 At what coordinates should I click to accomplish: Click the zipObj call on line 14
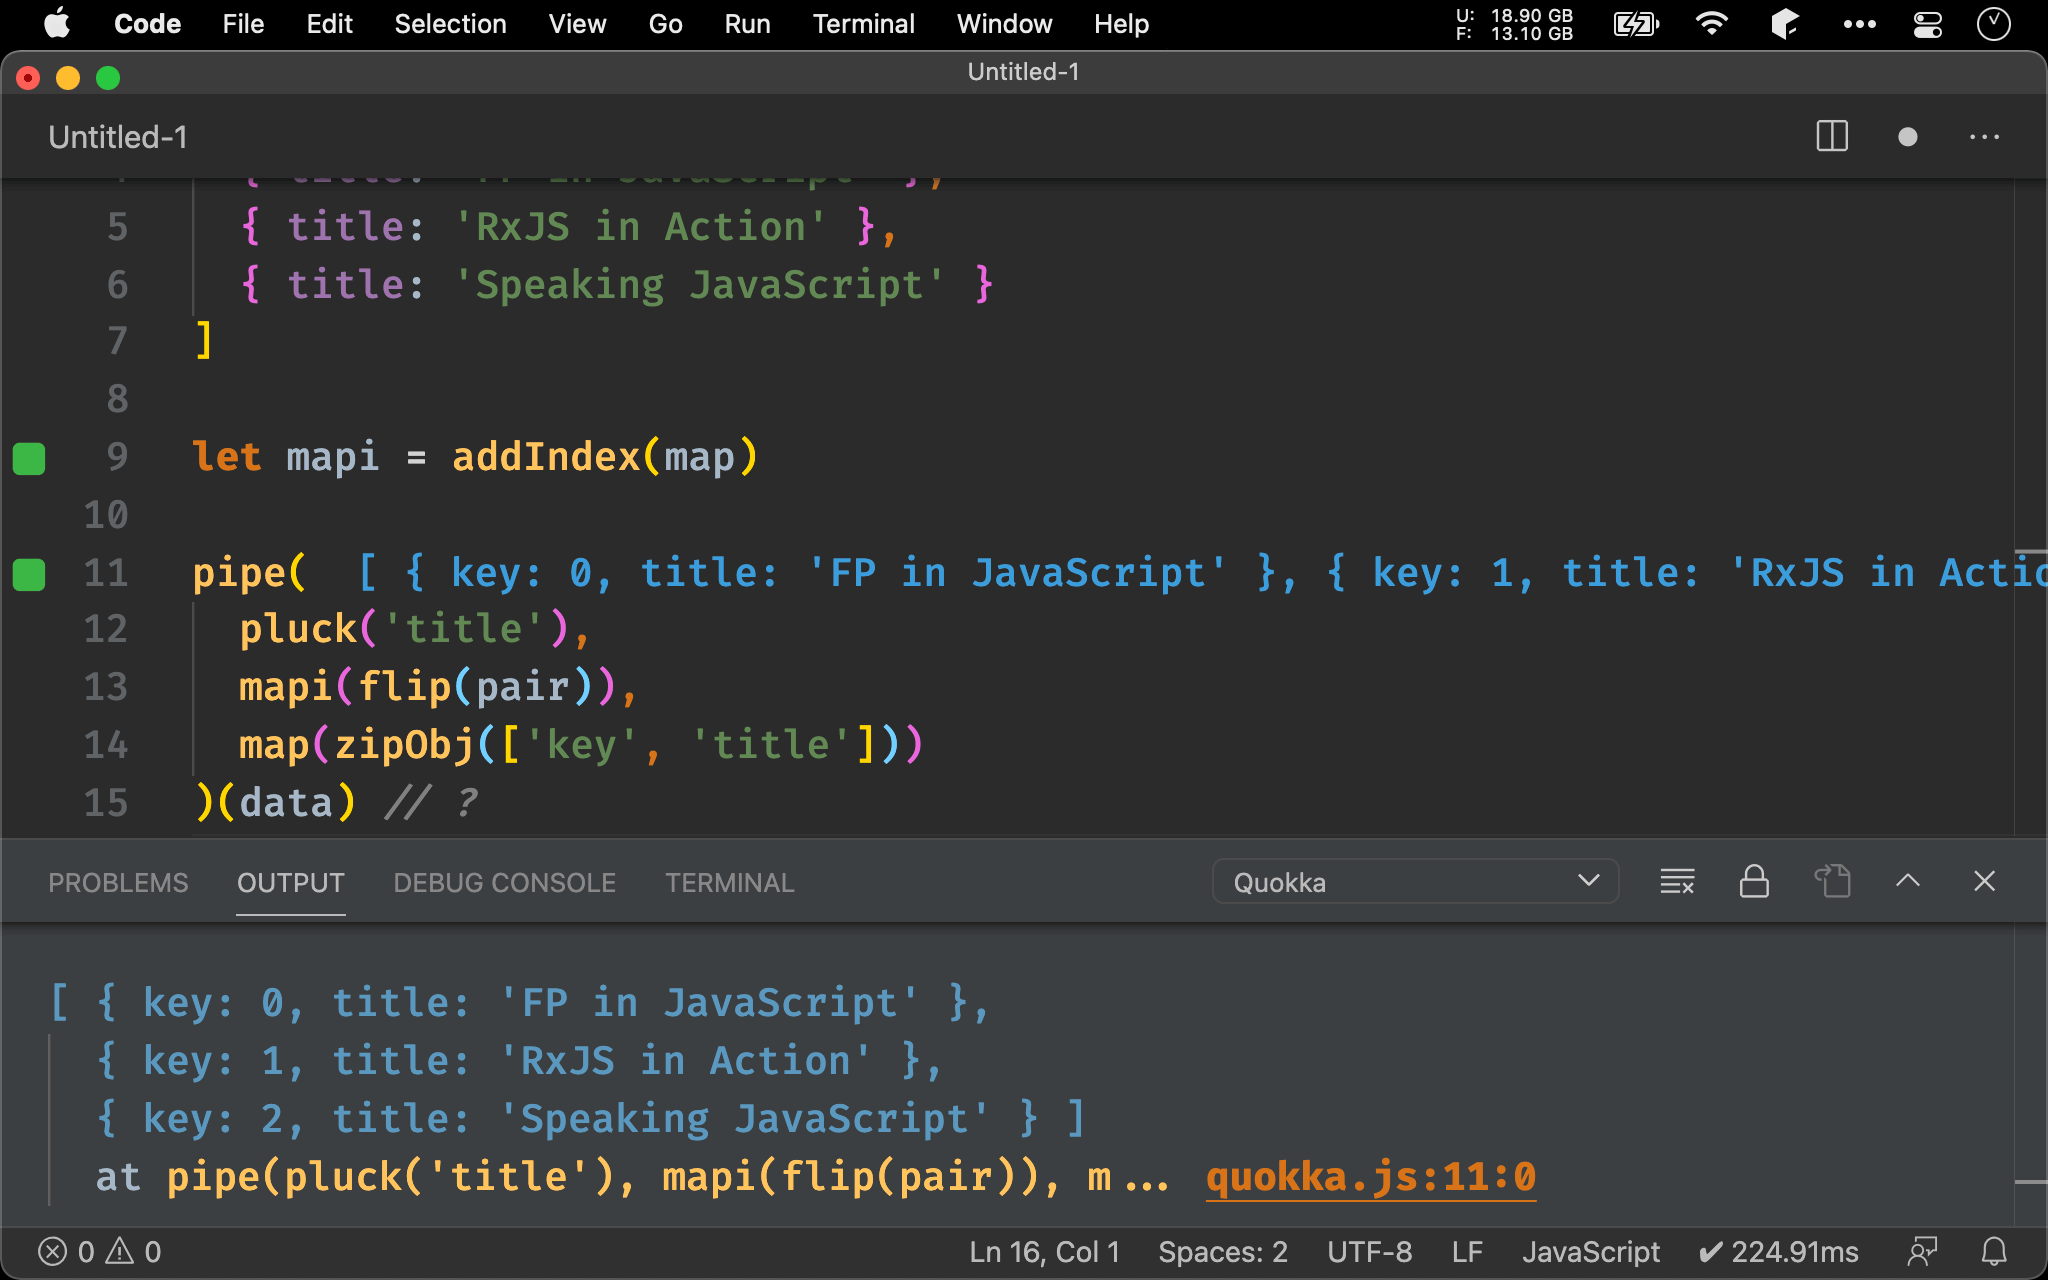(x=404, y=745)
